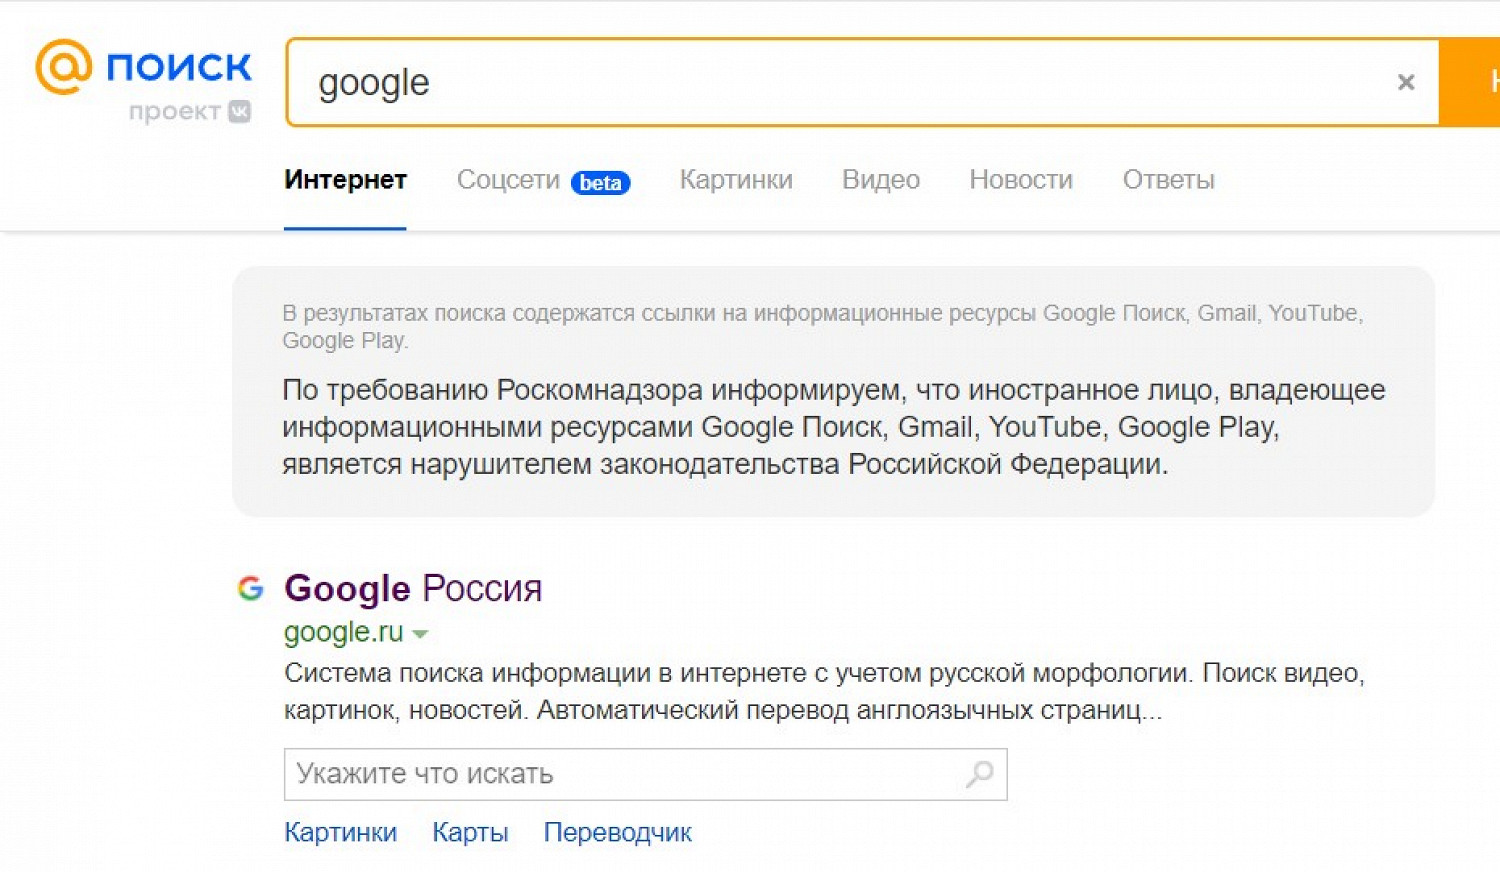Click the Google result description snippet

click(824, 691)
